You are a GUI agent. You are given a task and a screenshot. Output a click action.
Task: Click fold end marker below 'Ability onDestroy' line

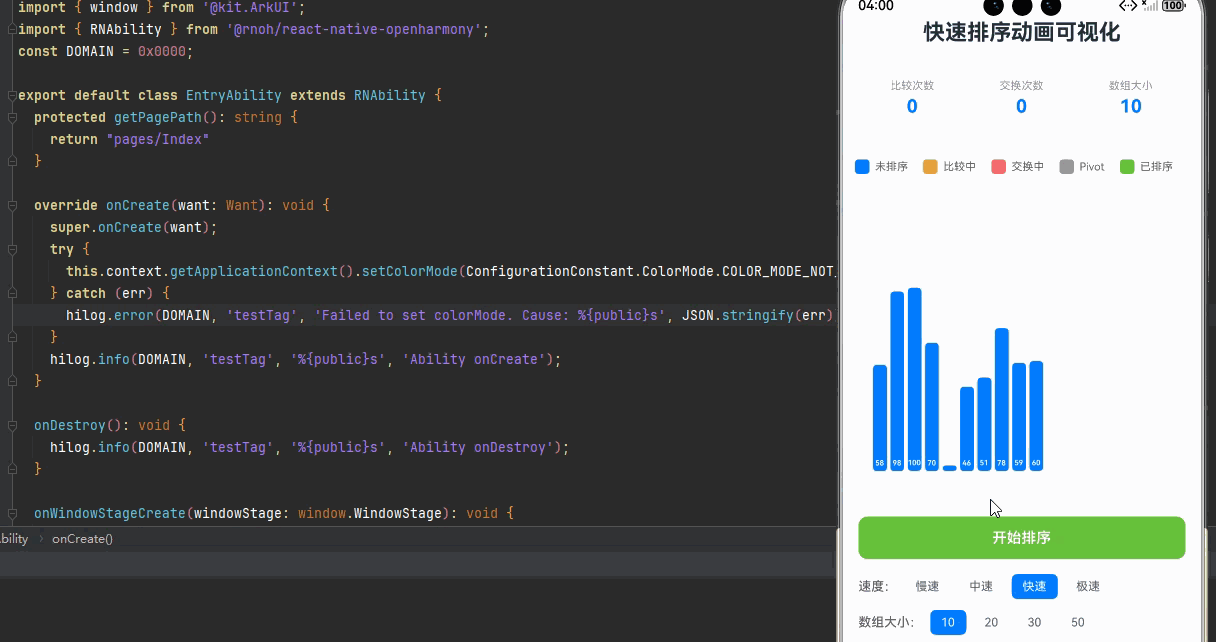point(12,469)
